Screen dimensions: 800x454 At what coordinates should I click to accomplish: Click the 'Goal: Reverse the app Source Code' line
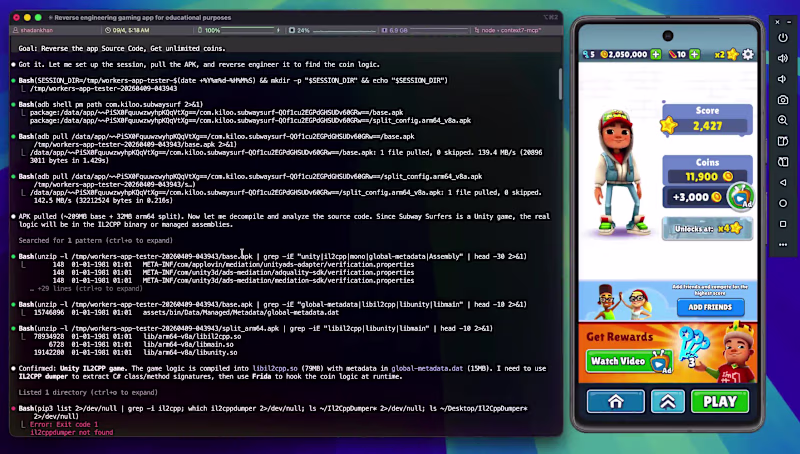(122, 48)
